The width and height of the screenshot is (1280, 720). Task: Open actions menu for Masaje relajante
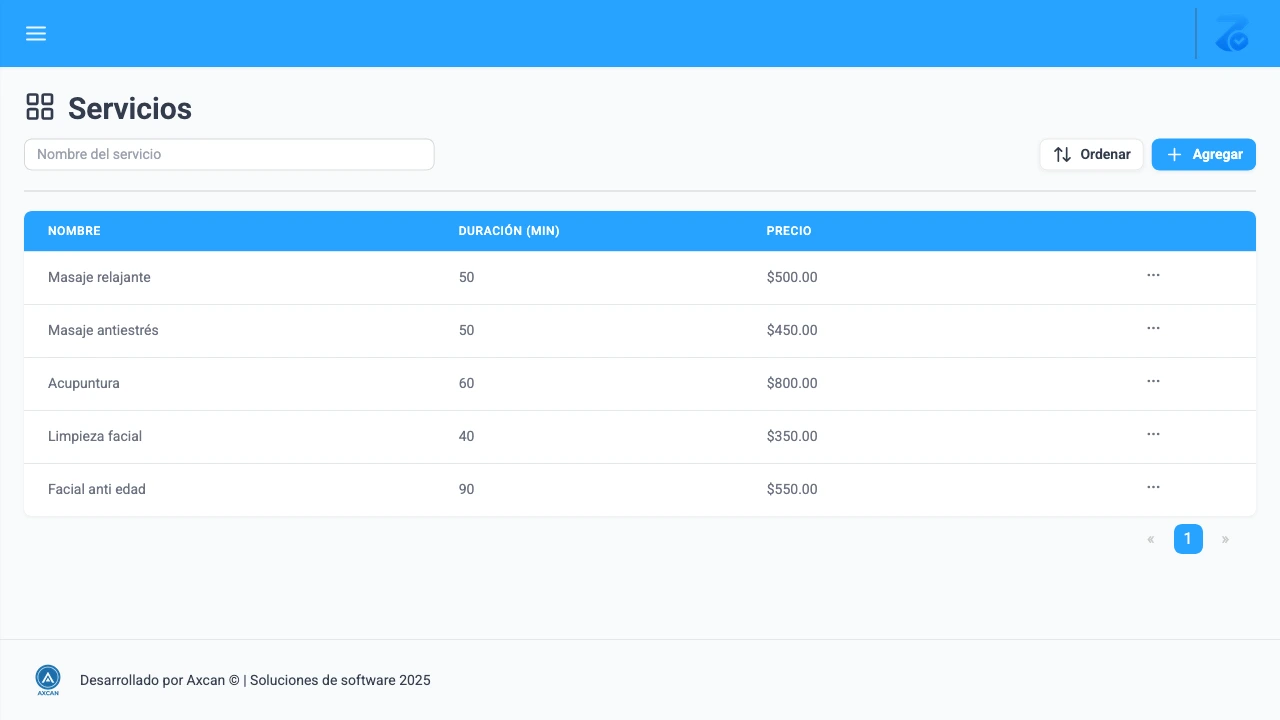click(1153, 275)
